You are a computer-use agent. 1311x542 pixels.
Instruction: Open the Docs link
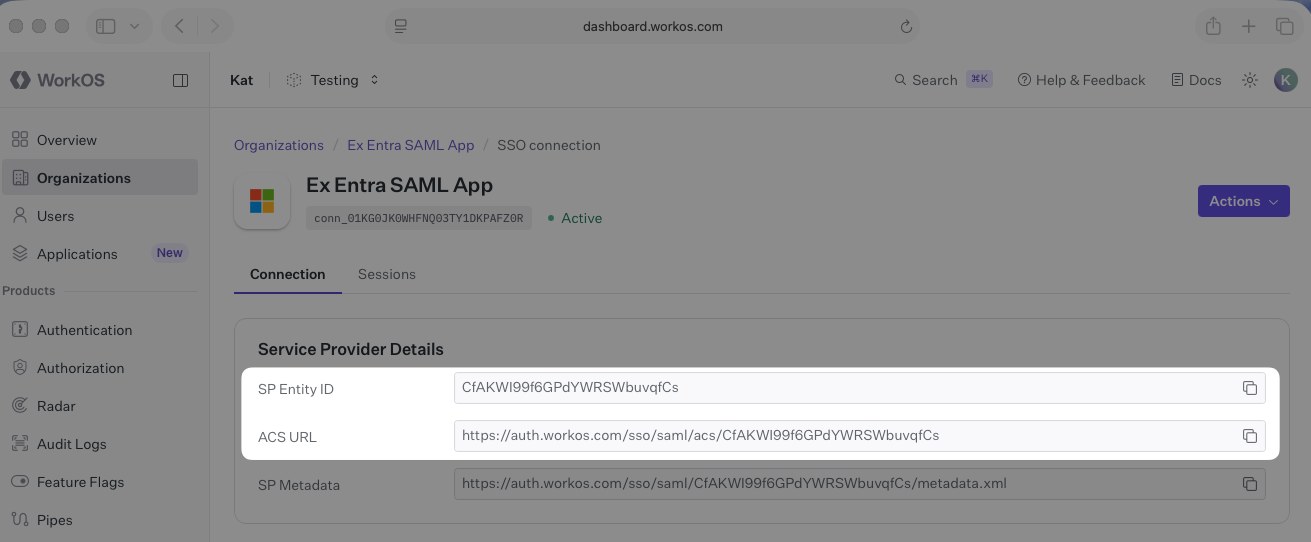[1196, 80]
